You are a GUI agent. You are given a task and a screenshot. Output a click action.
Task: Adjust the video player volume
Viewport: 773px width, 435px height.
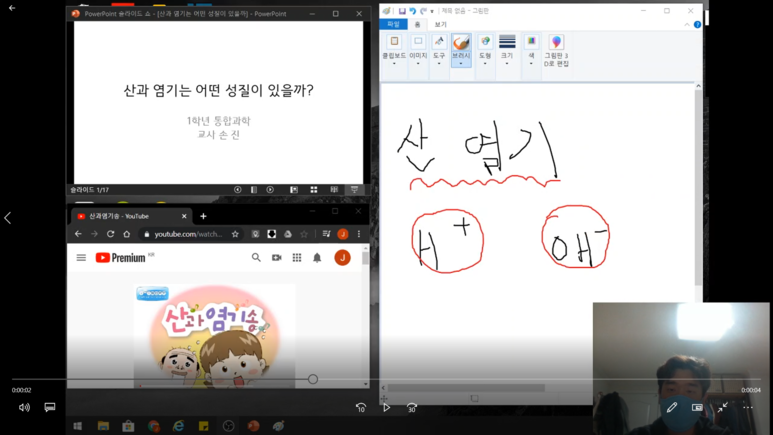24,407
